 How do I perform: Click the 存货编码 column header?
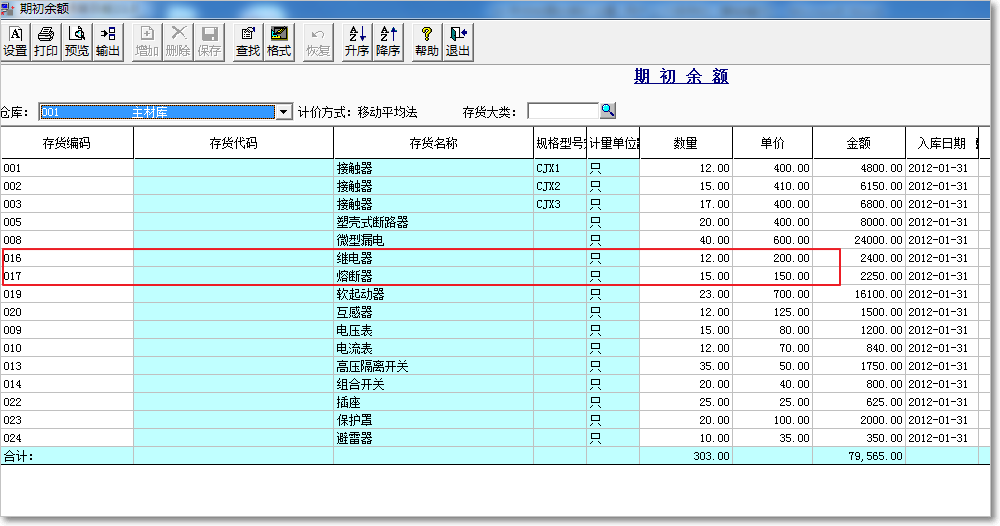[67, 143]
